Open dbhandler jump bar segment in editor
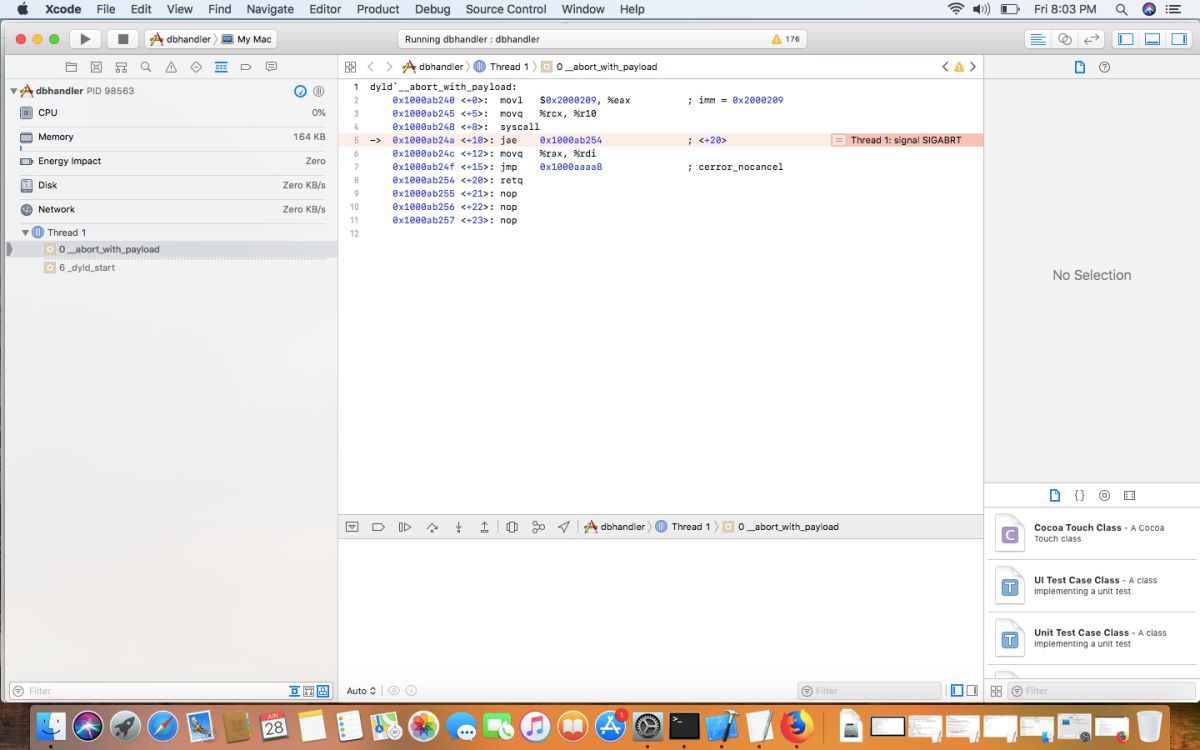The width and height of the screenshot is (1200, 750). coord(433,67)
